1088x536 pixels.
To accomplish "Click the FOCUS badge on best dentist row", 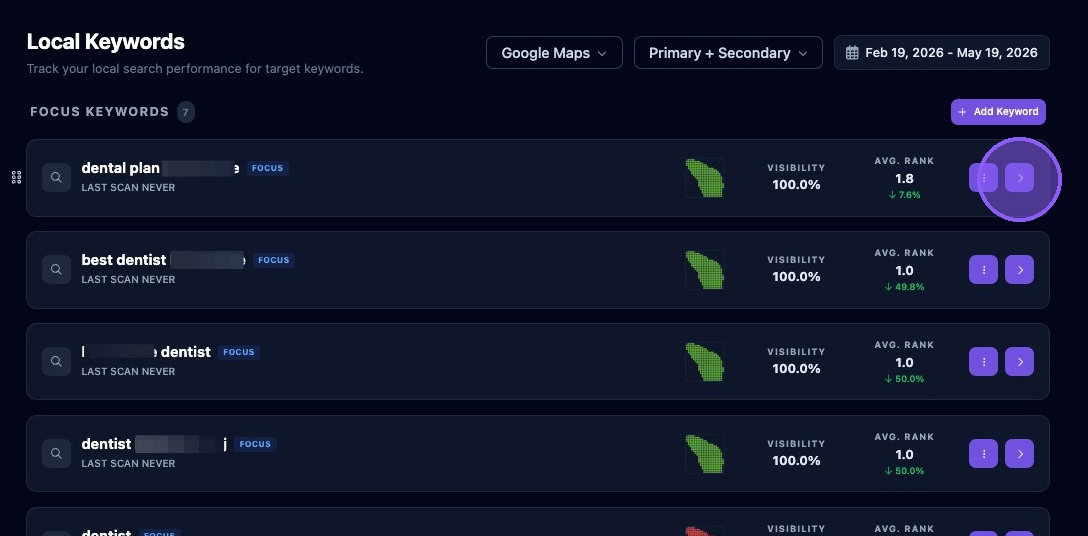I will click(273, 260).
